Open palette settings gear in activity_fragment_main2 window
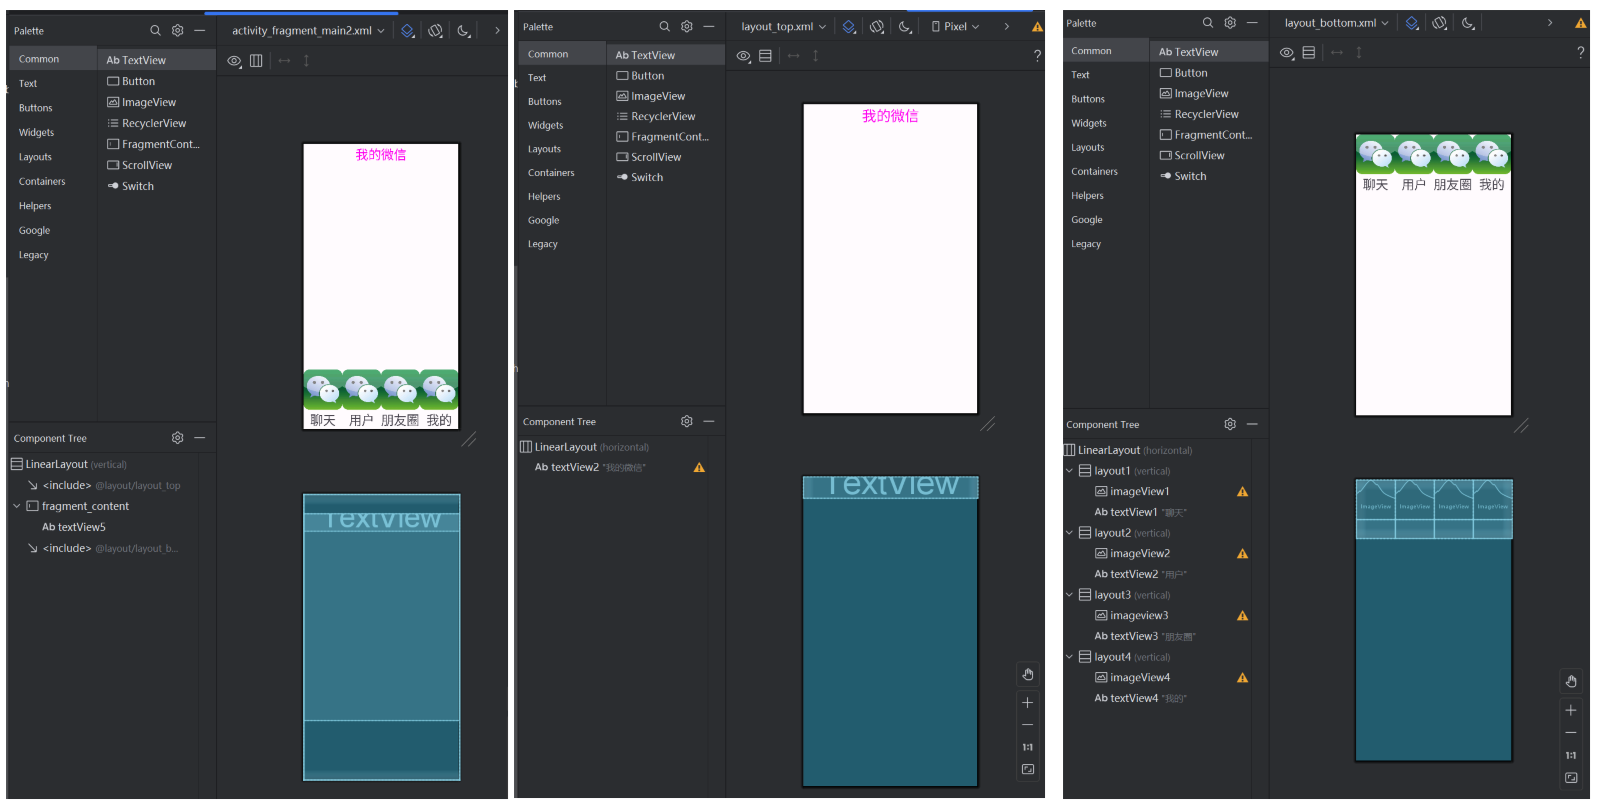1598x807 pixels. click(177, 31)
